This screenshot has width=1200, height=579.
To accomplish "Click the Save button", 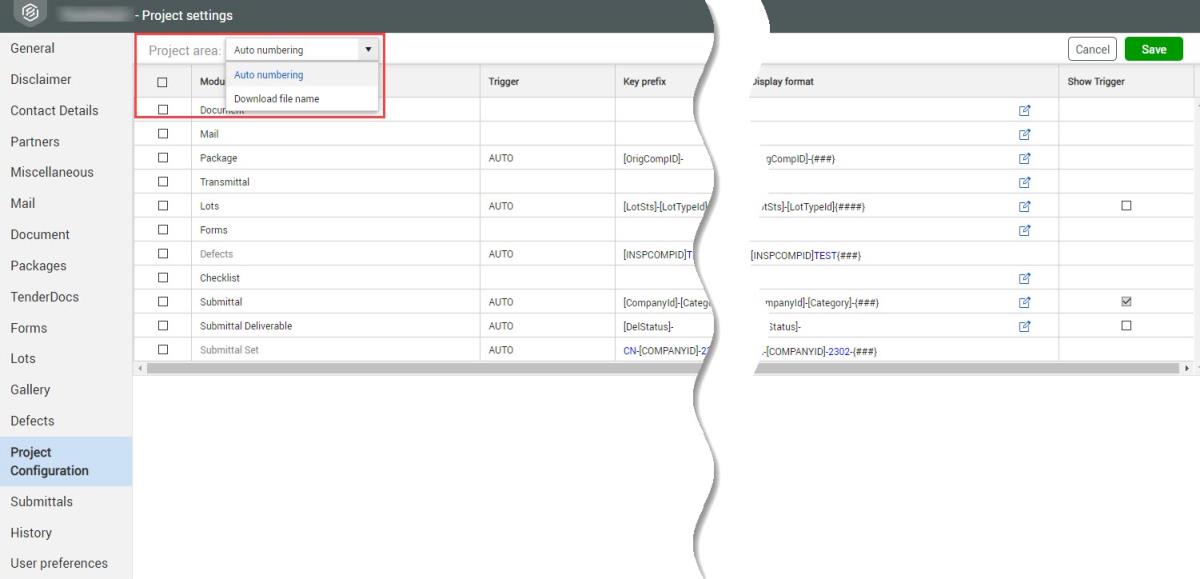I will coord(1154,49).
